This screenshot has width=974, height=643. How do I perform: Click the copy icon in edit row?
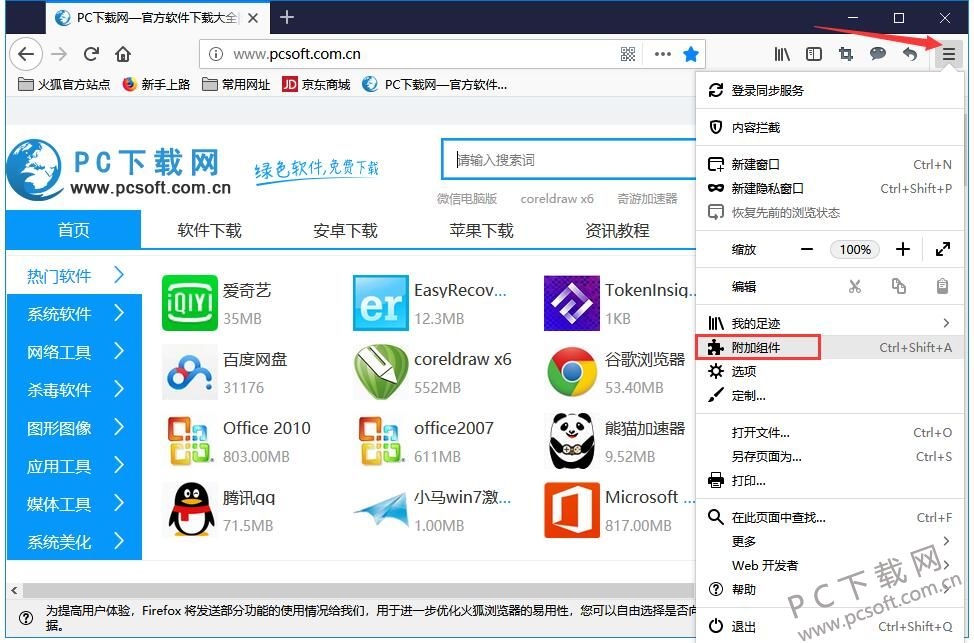899,286
